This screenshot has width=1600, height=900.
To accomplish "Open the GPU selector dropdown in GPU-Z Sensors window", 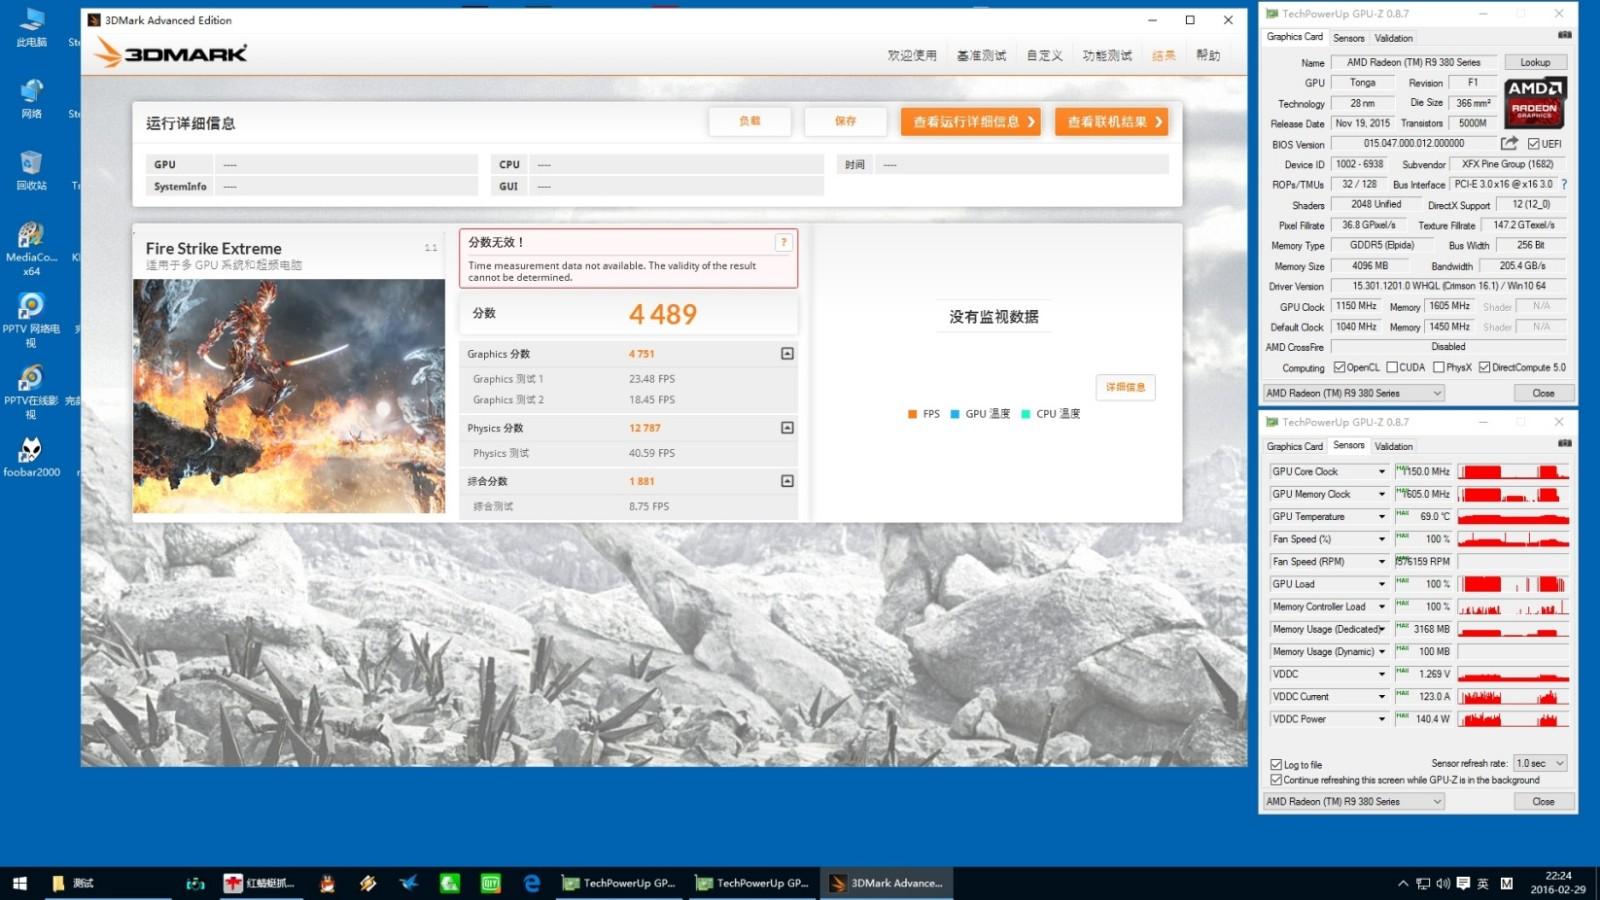I will [x=1354, y=801].
